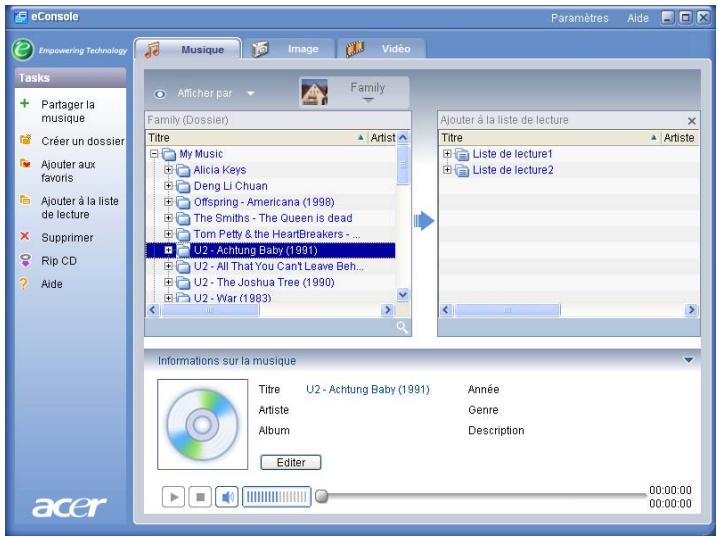Image resolution: width=718 pixels, height=537 pixels.
Task: Switch to the Image tab
Action: (289, 49)
